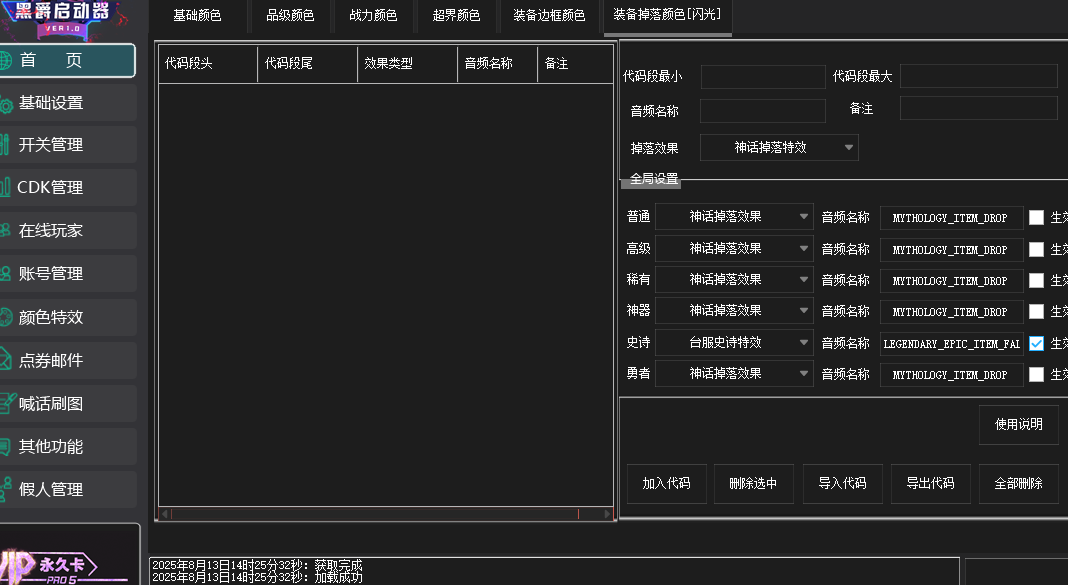Click the 导出代码 button
Image resolution: width=1068 pixels, height=585 pixels.
pyautogui.click(x=930, y=483)
